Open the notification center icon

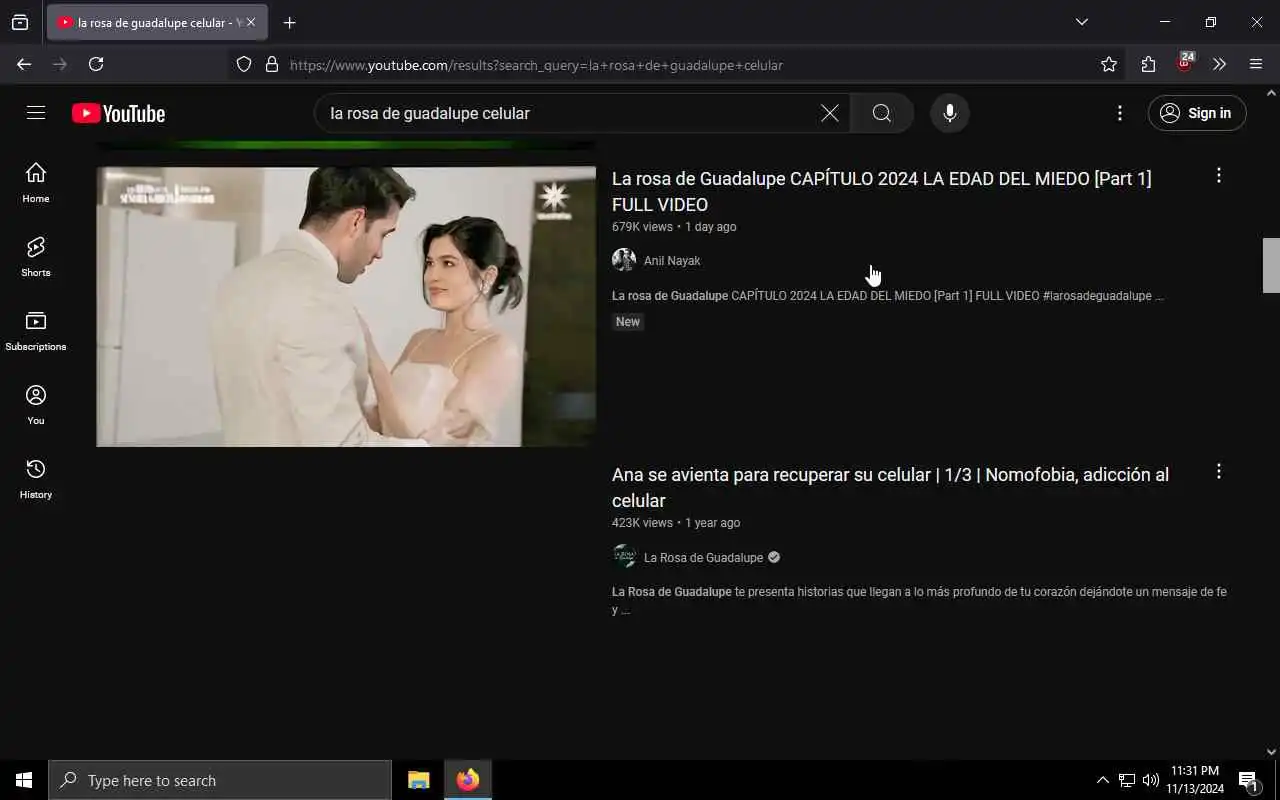(1248, 780)
